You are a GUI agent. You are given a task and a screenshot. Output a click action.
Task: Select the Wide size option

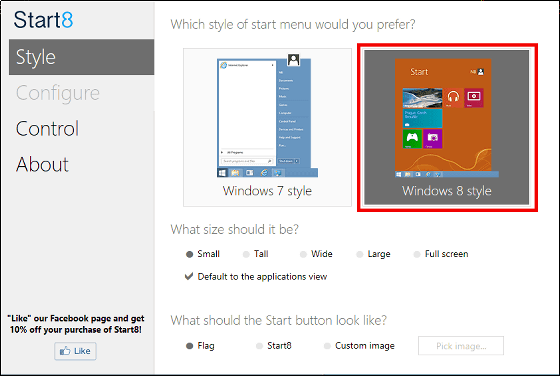tap(316, 254)
